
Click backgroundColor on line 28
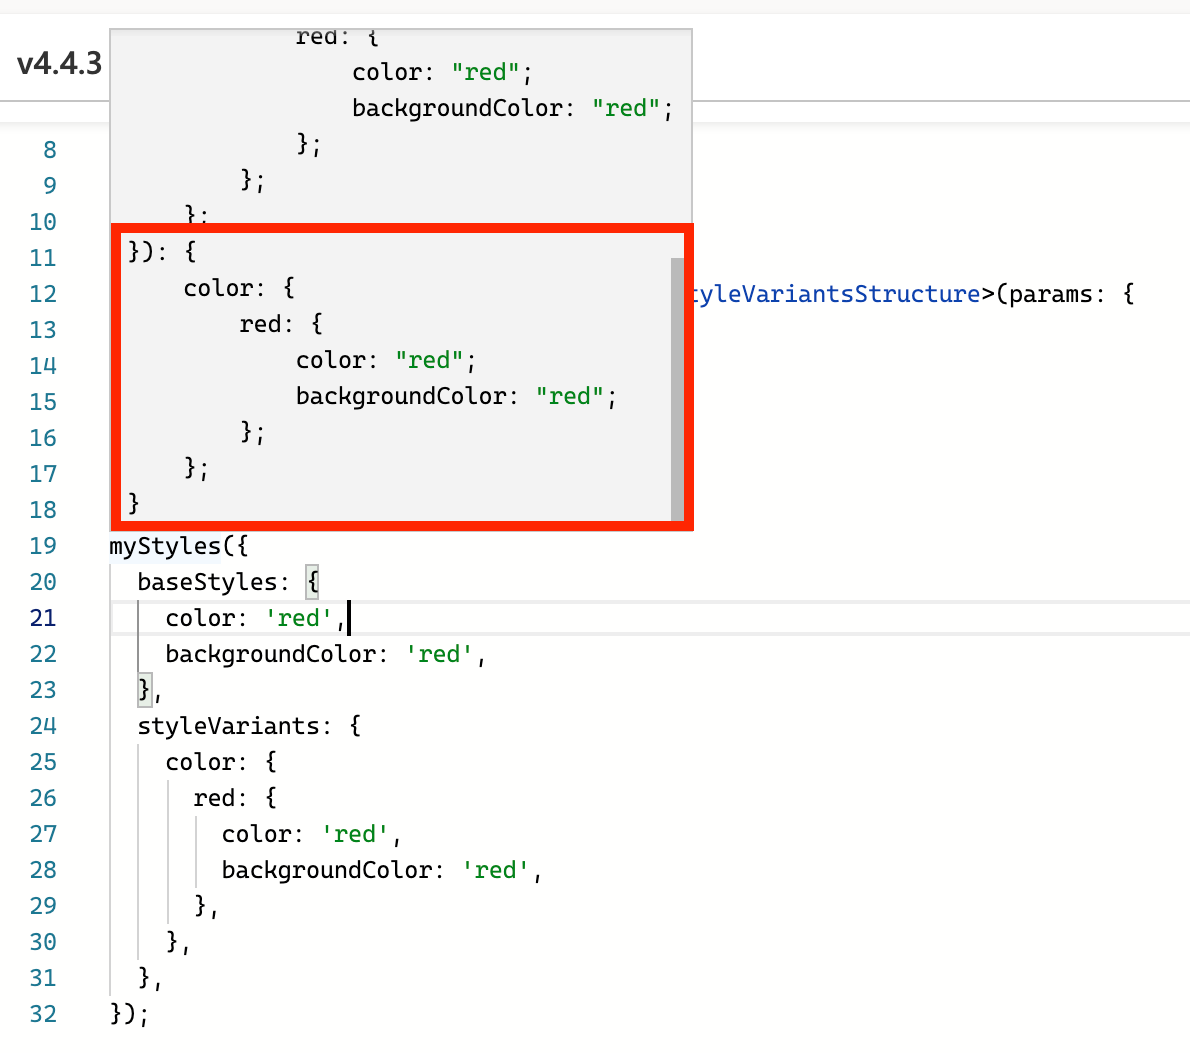pos(326,870)
